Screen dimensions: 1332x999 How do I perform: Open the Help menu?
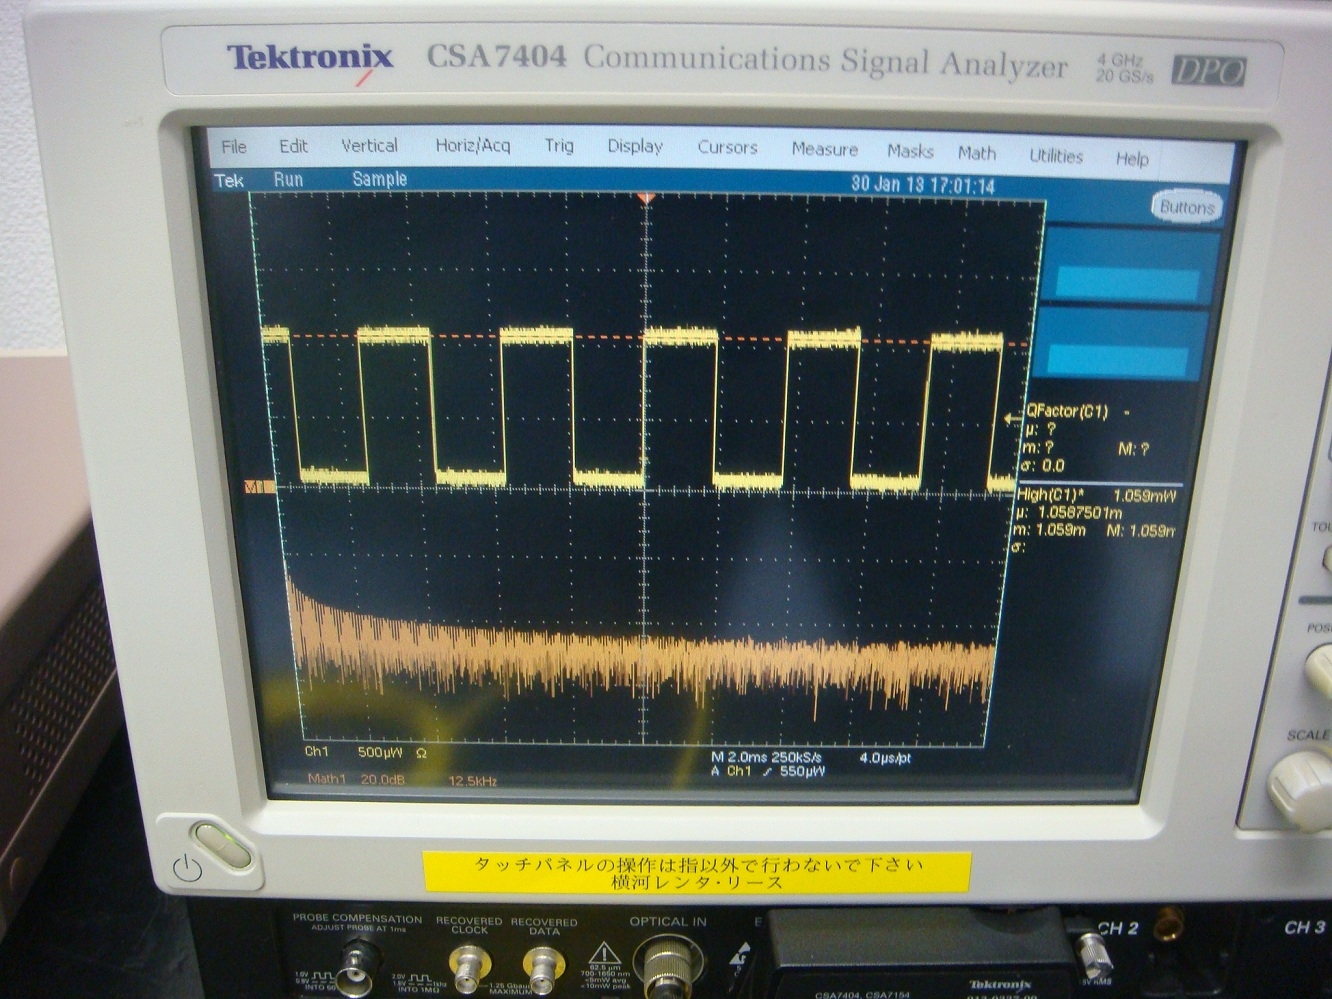[x=1132, y=158]
